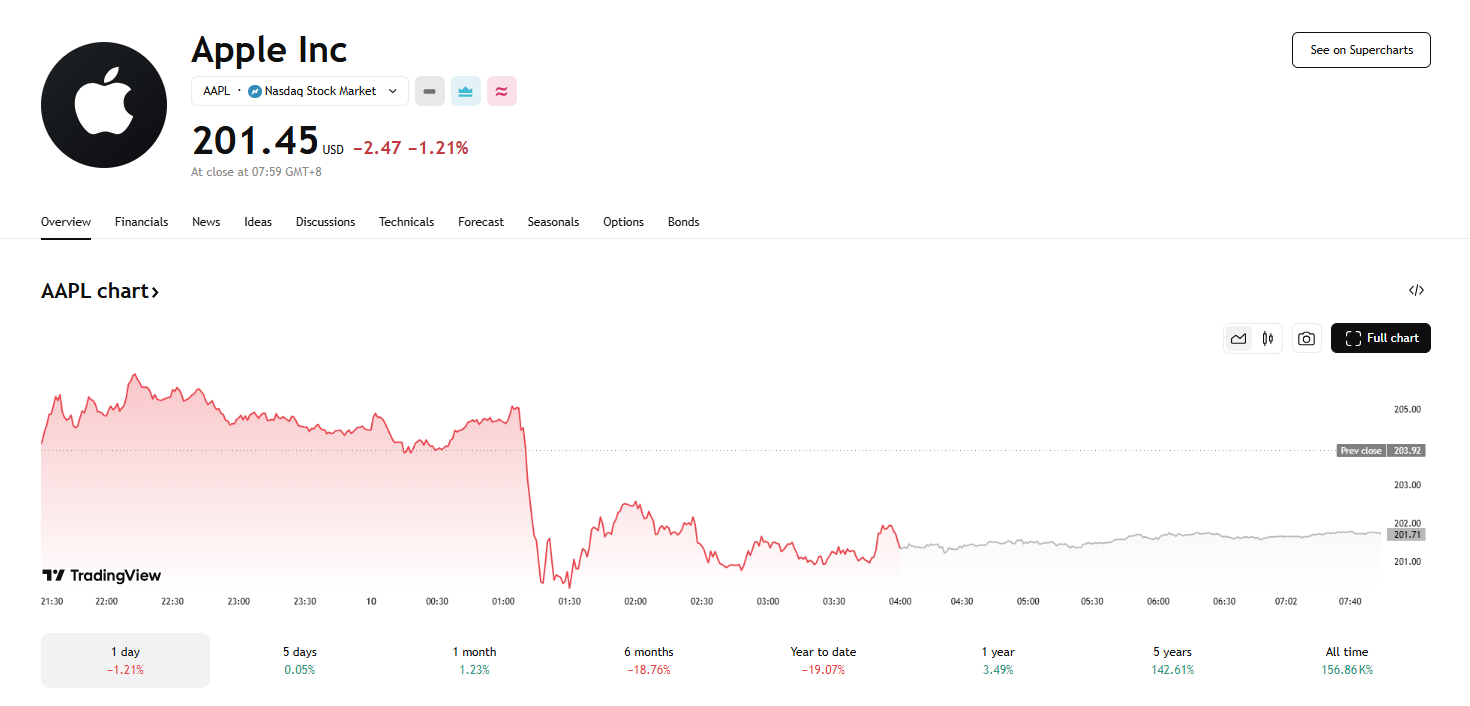Open the embed code icon
Image resolution: width=1470 pixels, height=706 pixels.
pyautogui.click(x=1416, y=291)
